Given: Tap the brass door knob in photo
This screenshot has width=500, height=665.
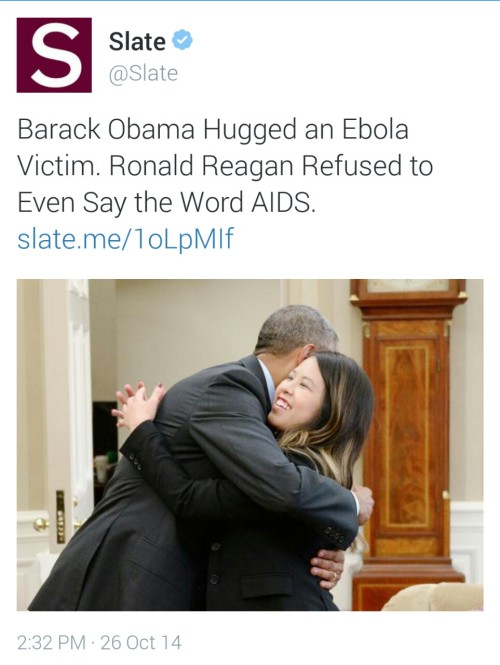Looking at the screenshot, I should [41, 525].
